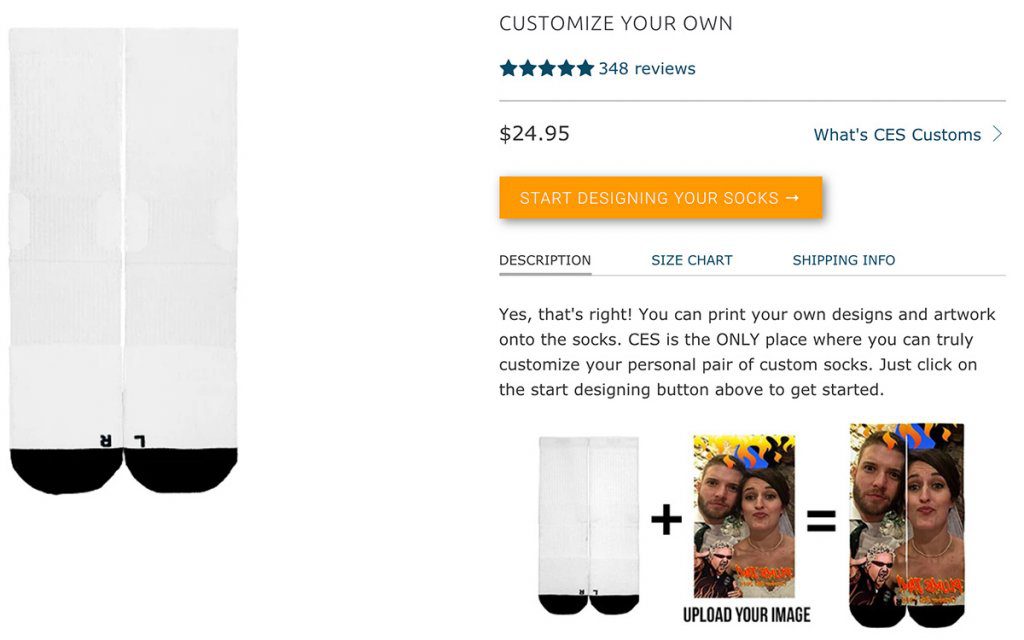Switch to the Description tab
This screenshot has width=1024, height=640.
(545, 260)
